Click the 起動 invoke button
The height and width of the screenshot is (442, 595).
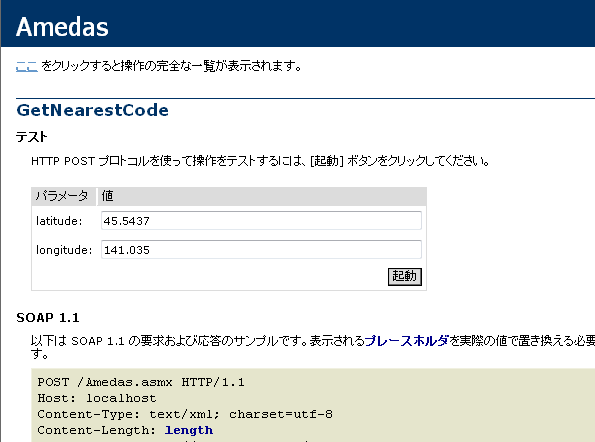(405, 276)
